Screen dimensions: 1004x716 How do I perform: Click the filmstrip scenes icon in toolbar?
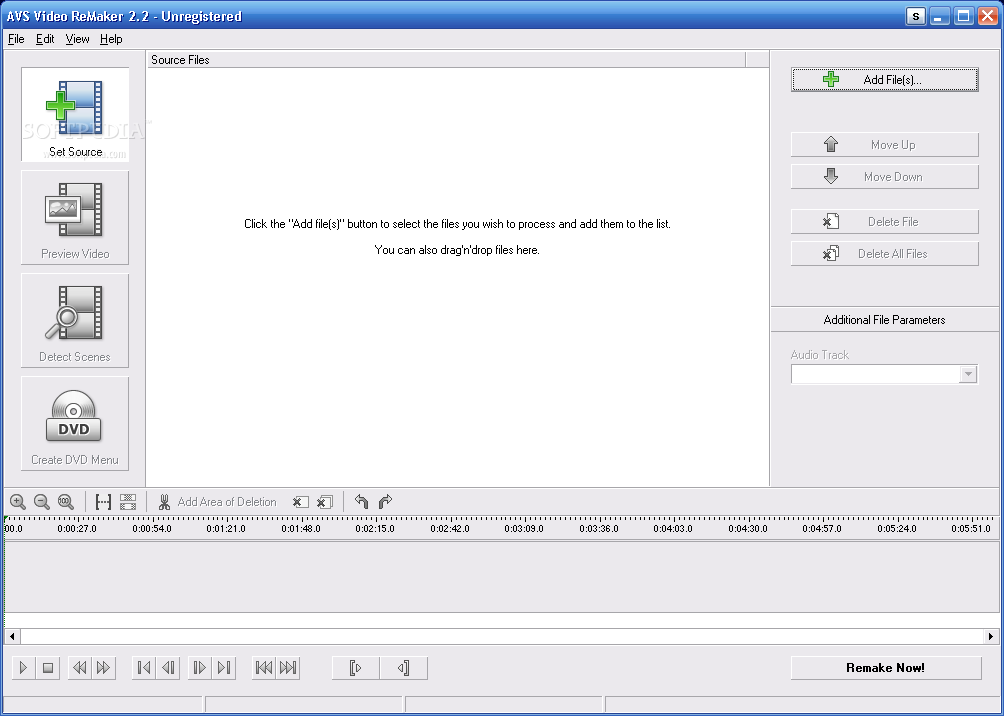tap(128, 501)
